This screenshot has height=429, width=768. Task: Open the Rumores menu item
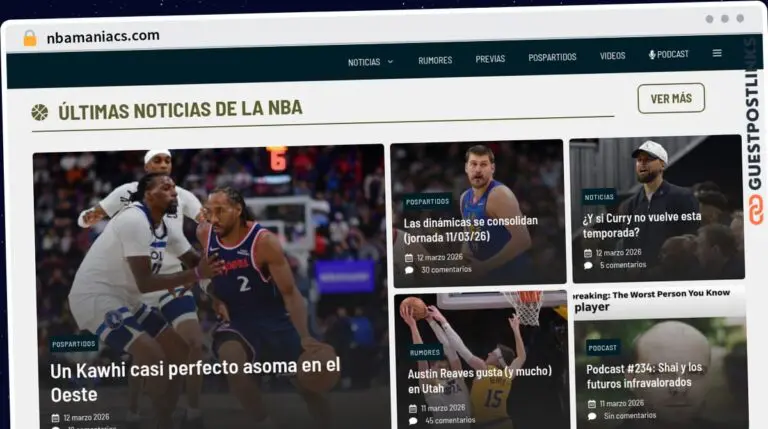coord(435,60)
